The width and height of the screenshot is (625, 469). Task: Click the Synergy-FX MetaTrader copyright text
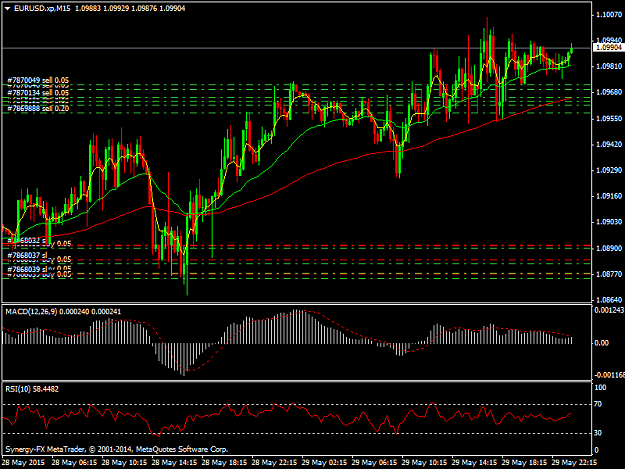click(x=116, y=449)
